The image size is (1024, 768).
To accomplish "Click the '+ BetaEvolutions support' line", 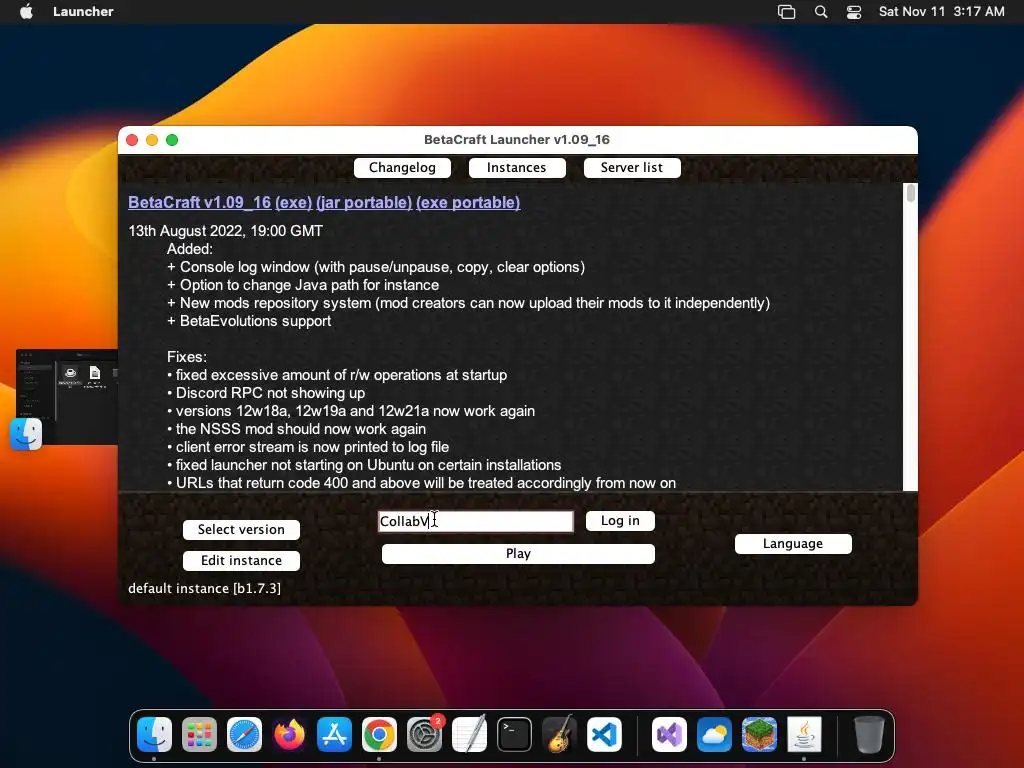I will (249, 321).
